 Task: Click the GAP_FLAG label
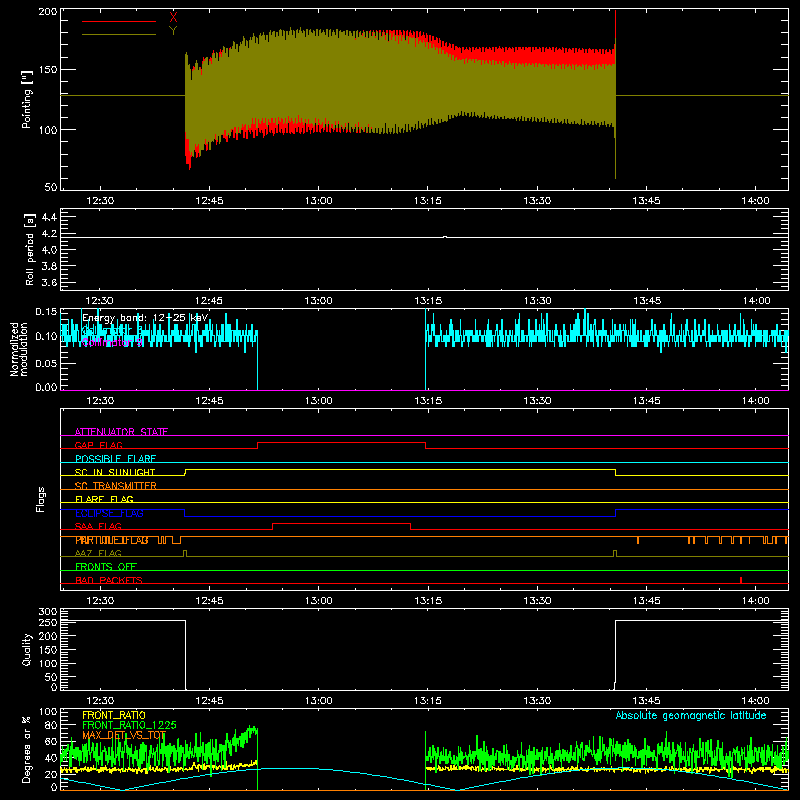click(98, 445)
